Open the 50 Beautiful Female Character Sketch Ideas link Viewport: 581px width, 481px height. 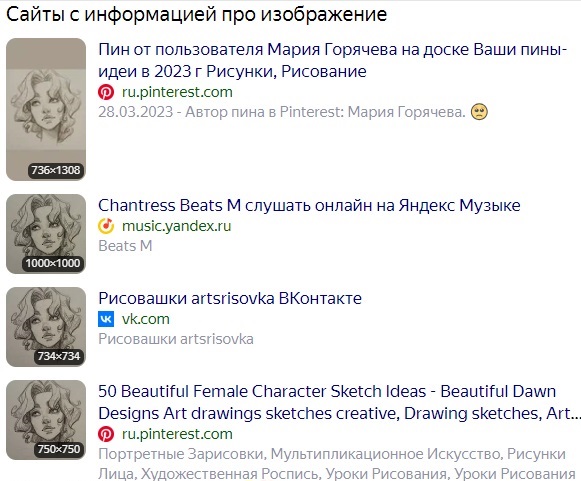[339, 402]
